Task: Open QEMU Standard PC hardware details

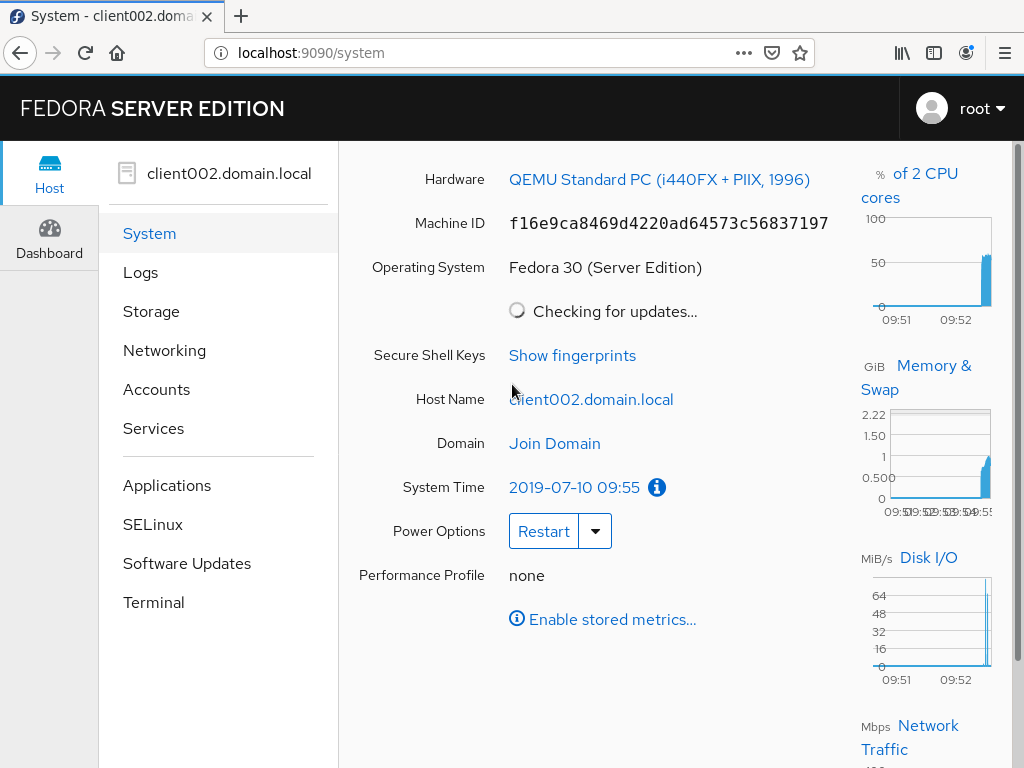Action: (659, 179)
